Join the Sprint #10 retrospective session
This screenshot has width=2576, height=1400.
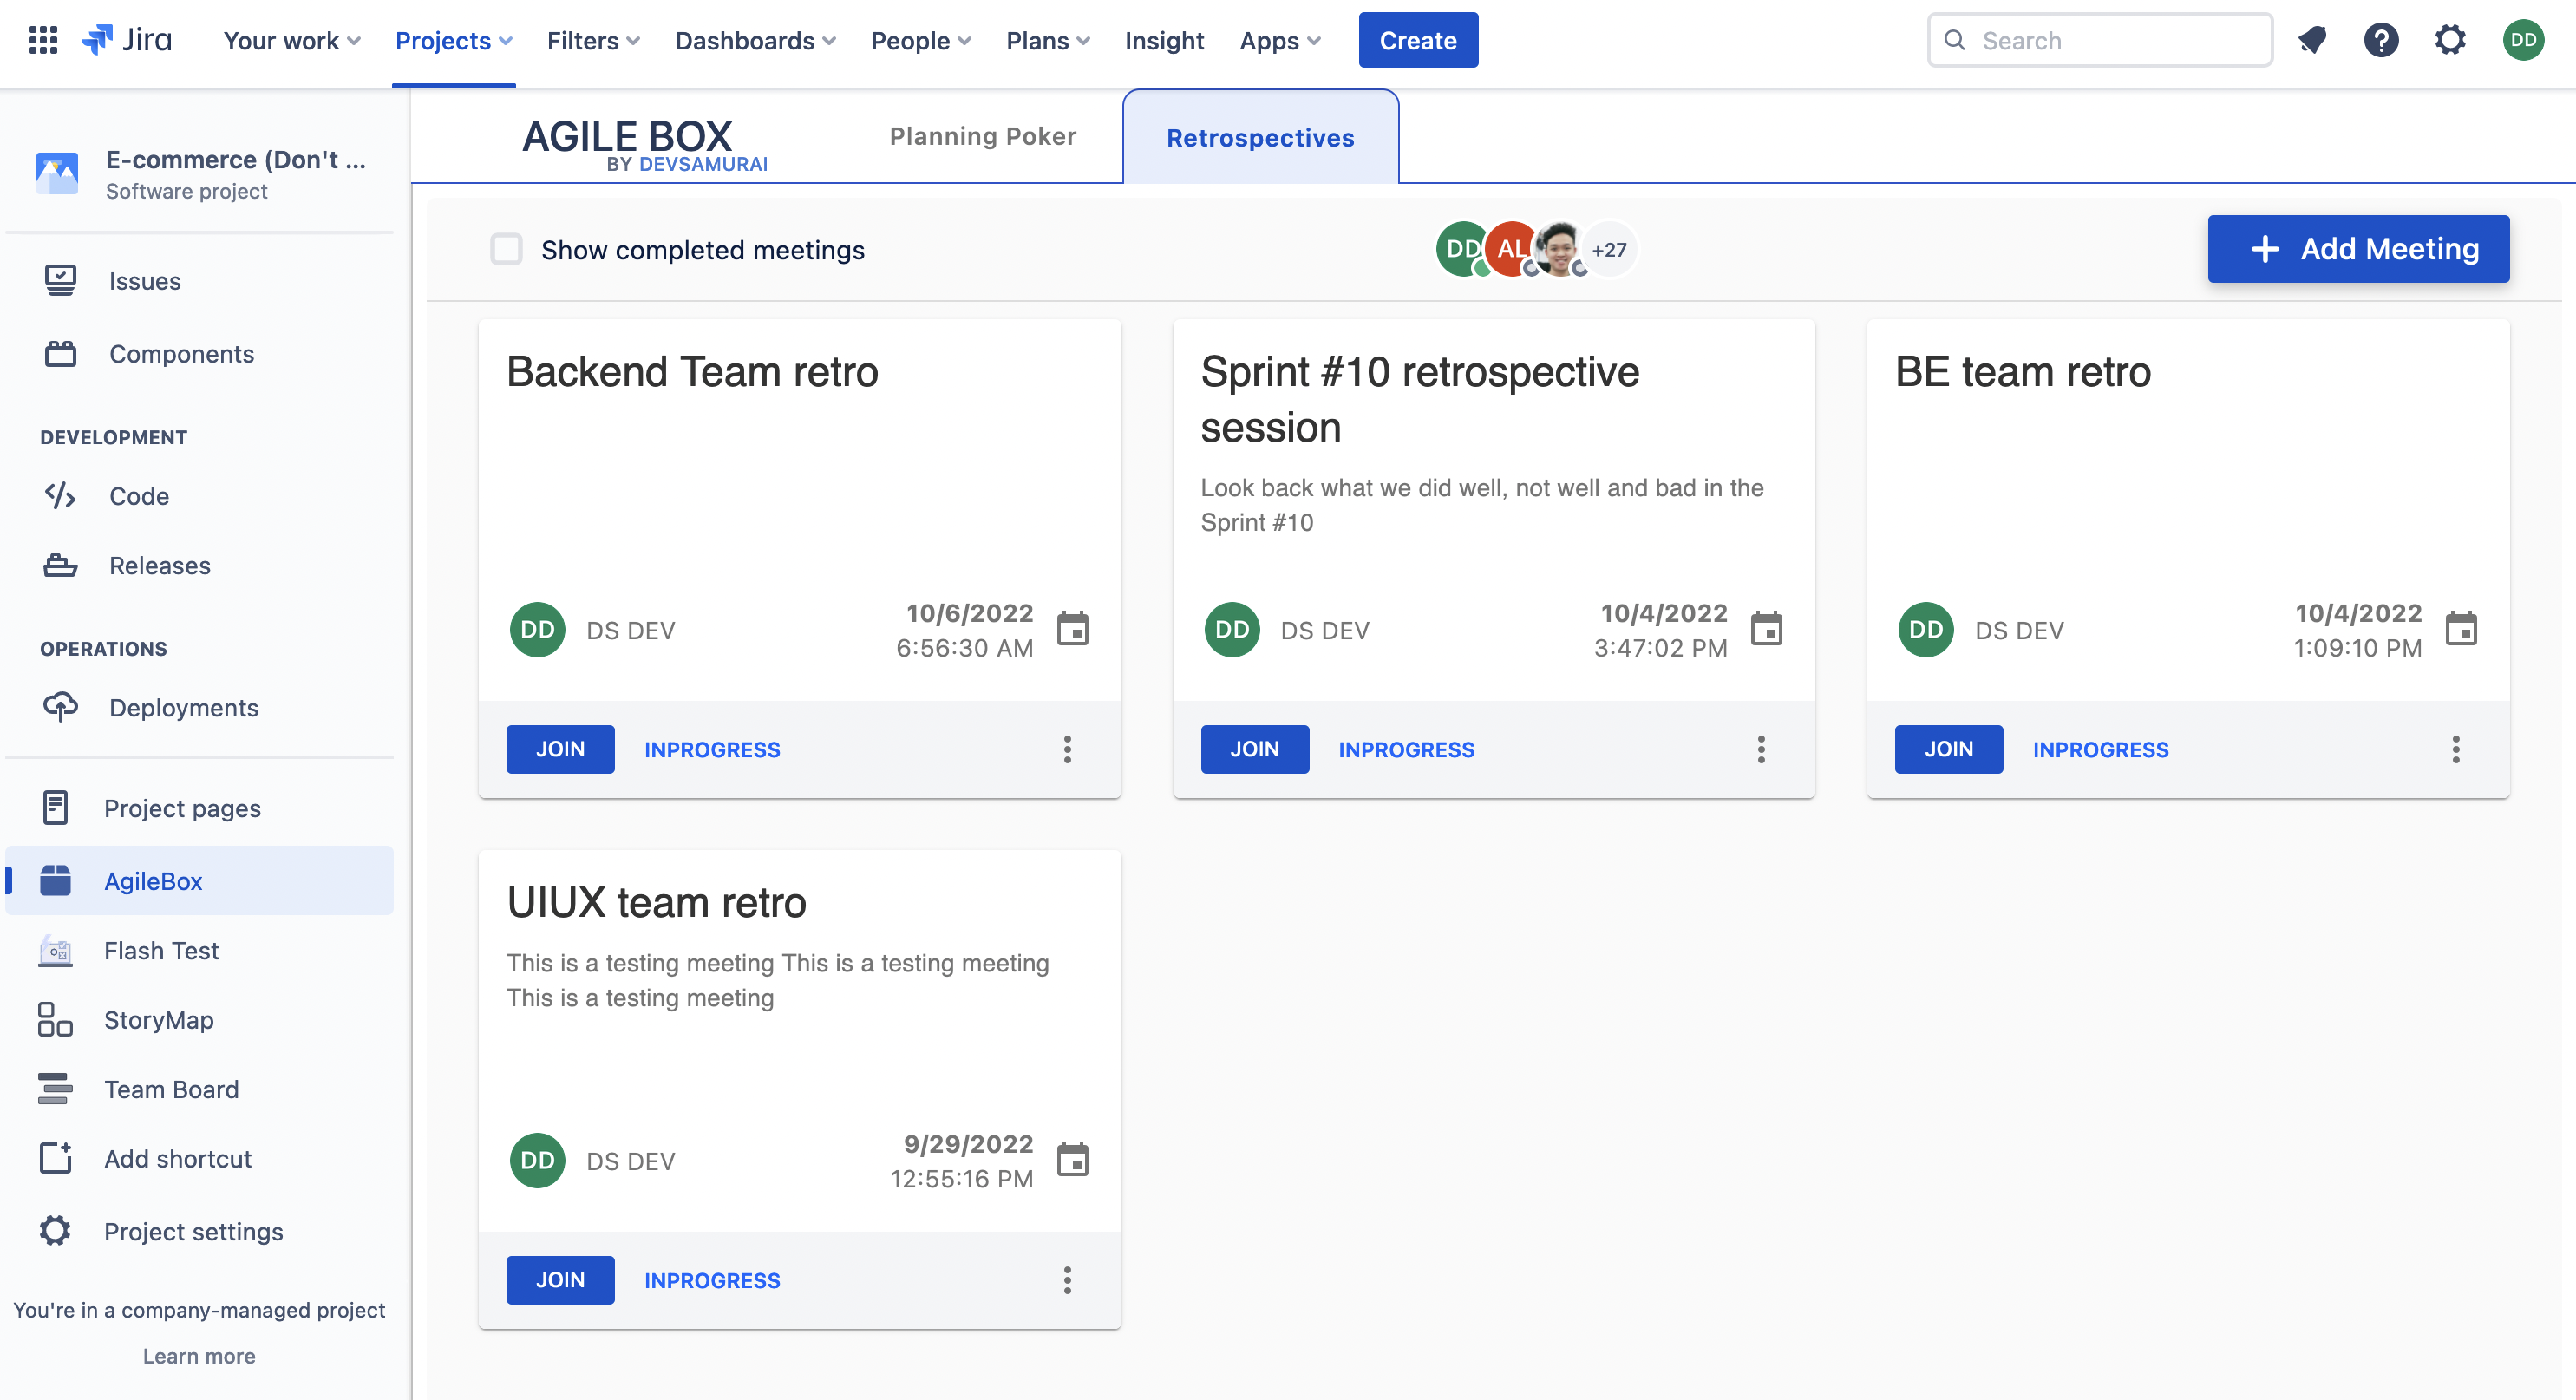click(1254, 749)
